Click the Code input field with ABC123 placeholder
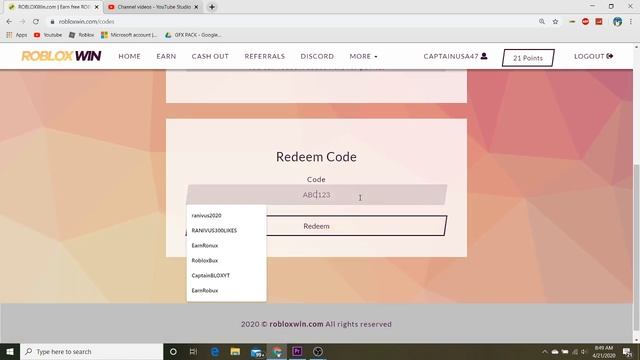 point(316,195)
